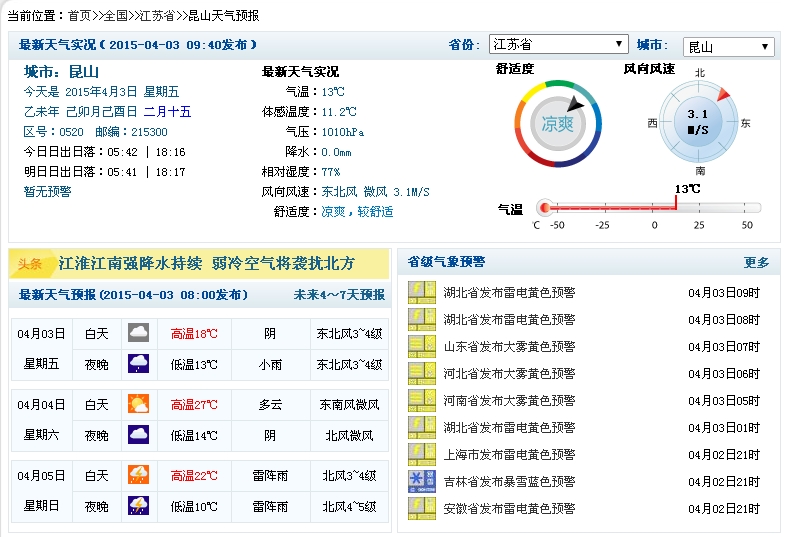Click 高温27℃ for 04月04日
The width and height of the screenshot is (792, 537).
point(194,405)
